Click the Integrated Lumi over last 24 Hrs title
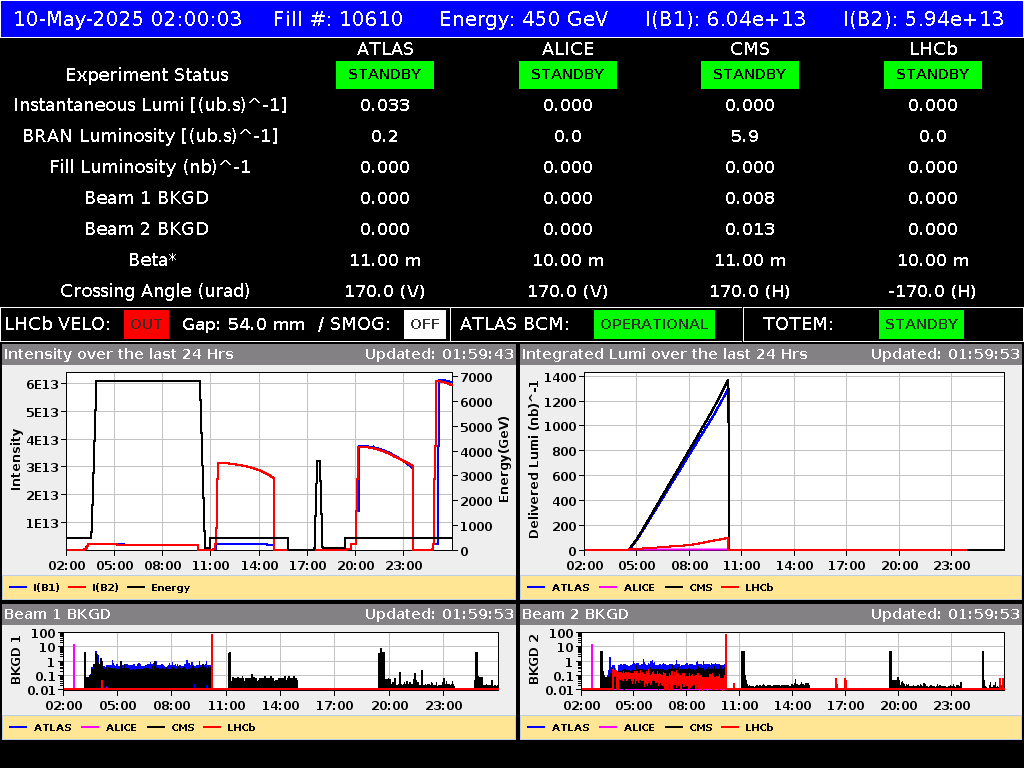The height and width of the screenshot is (768, 1024). 664,355
